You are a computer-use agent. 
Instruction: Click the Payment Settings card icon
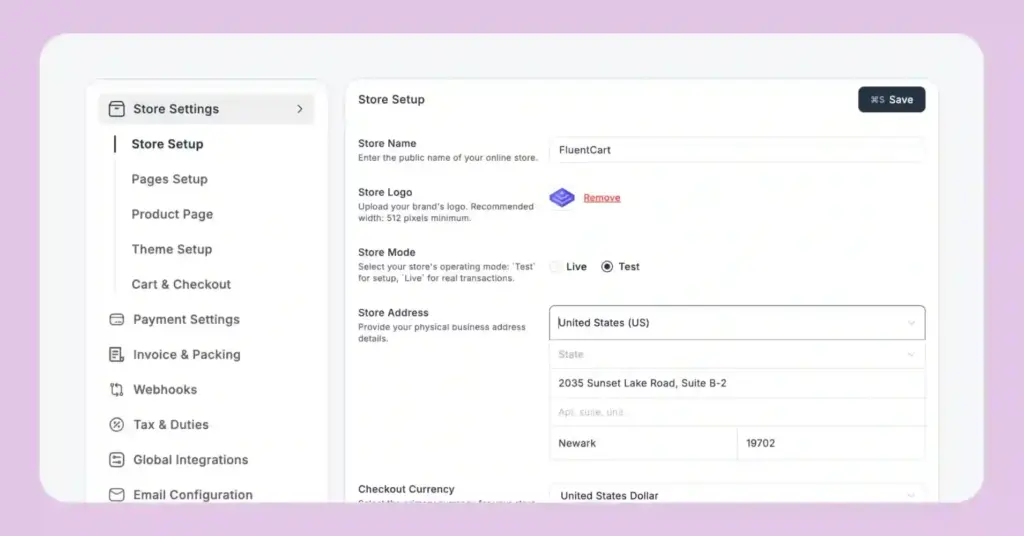(117, 320)
